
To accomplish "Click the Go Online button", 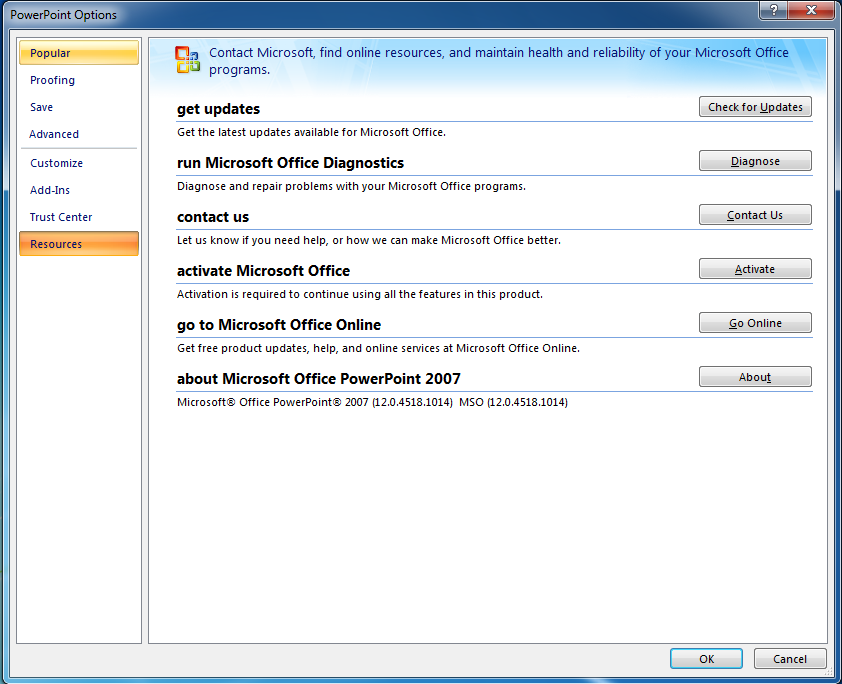I will [x=755, y=323].
